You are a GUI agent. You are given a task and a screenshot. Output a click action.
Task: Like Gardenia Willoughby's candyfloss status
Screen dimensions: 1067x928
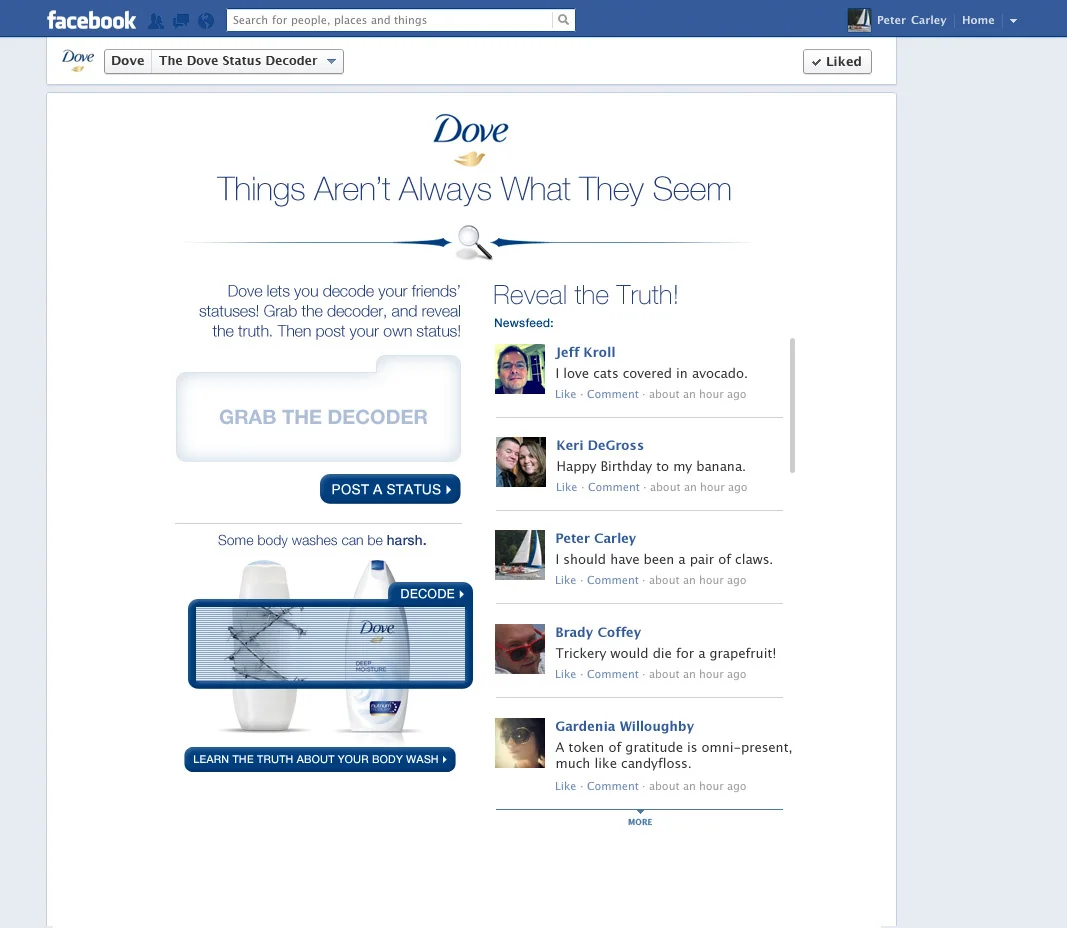[565, 786]
